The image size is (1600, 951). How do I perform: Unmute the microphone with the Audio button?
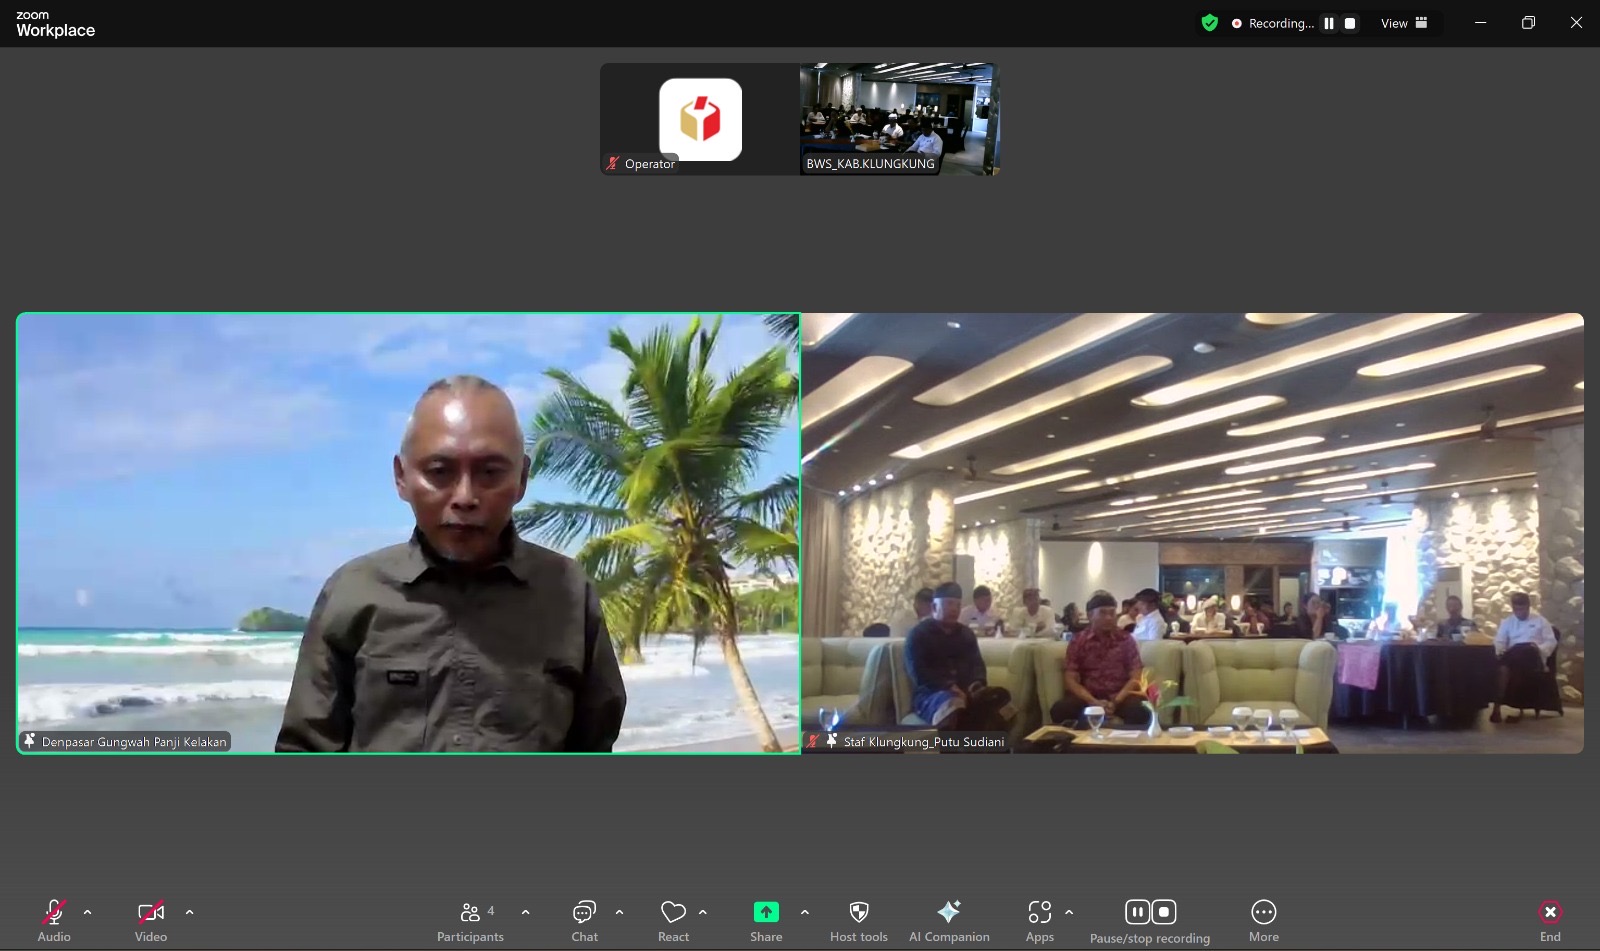coord(54,913)
